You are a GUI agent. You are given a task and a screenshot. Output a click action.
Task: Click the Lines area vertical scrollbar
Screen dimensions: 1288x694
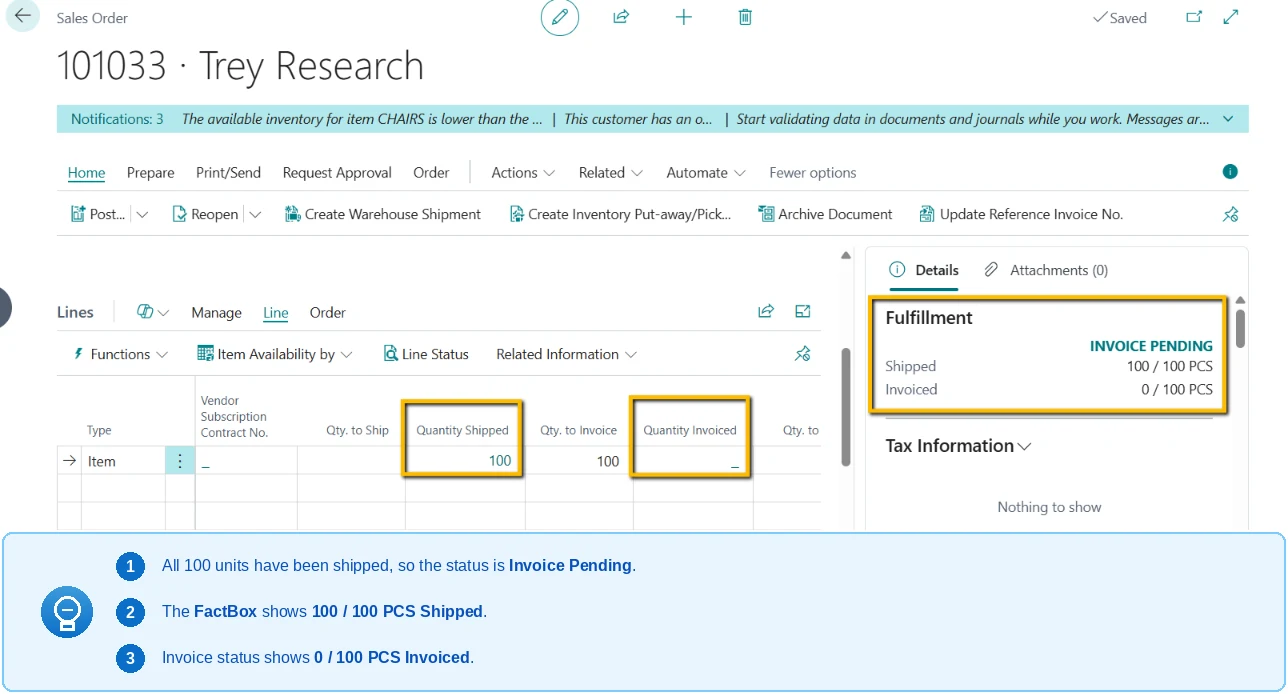[845, 406]
